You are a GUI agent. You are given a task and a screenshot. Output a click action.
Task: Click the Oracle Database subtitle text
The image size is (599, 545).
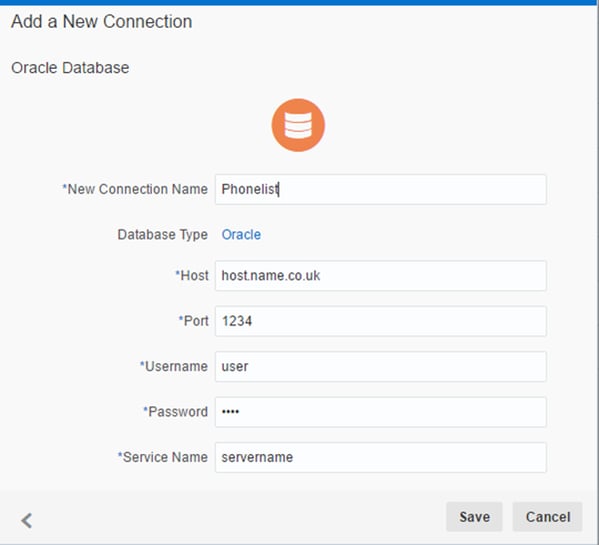(x=70, y=68)
